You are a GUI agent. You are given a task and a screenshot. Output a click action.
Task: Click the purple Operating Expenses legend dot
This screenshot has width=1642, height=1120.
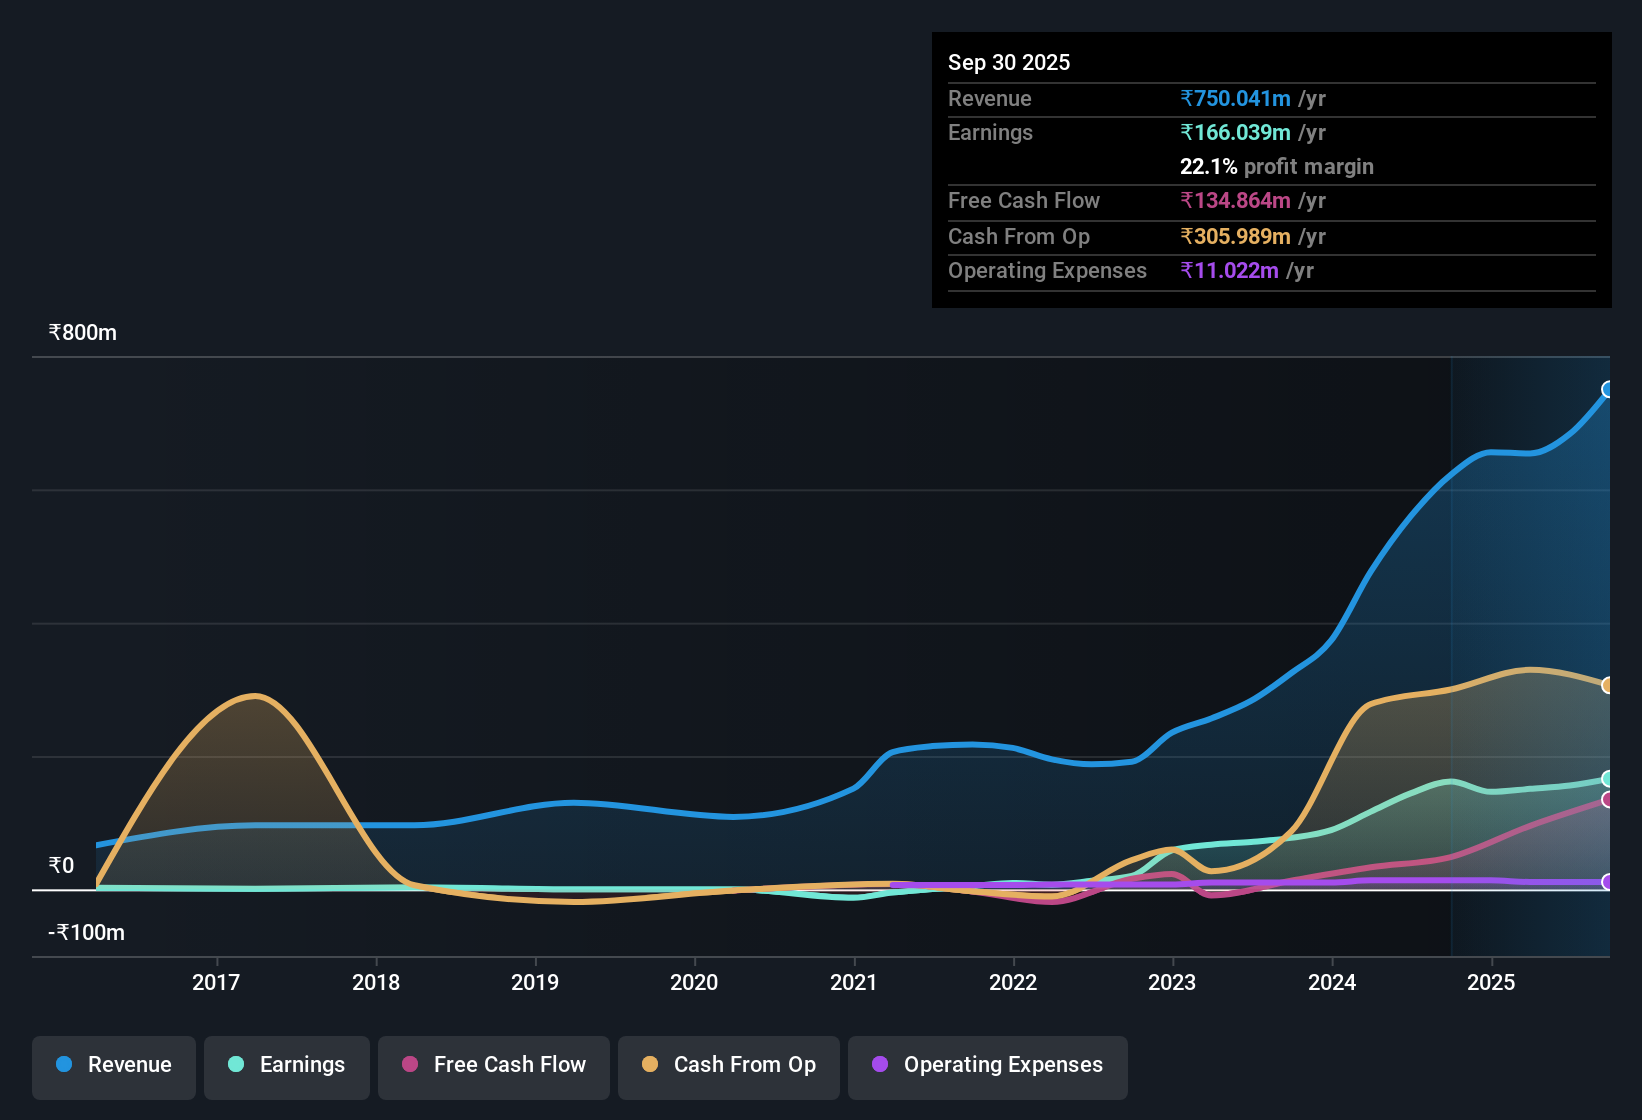tap(879, 1065)
